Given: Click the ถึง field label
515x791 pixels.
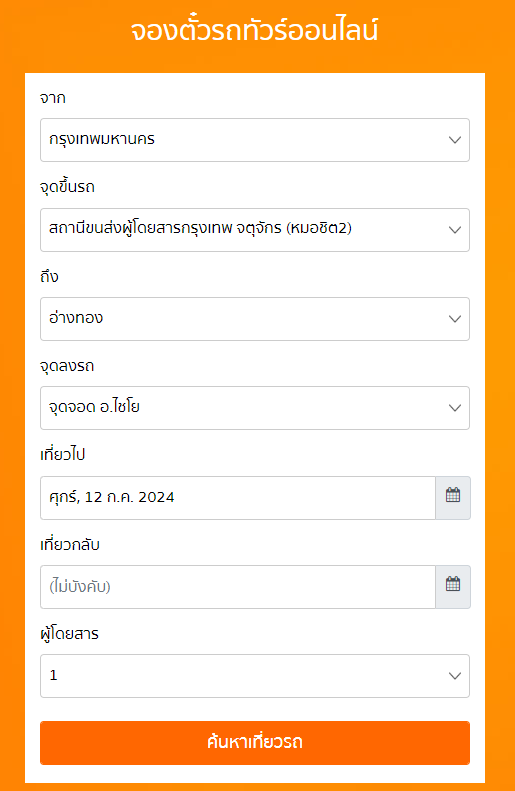Looking at the screenshot, I should tap(49, 276).
